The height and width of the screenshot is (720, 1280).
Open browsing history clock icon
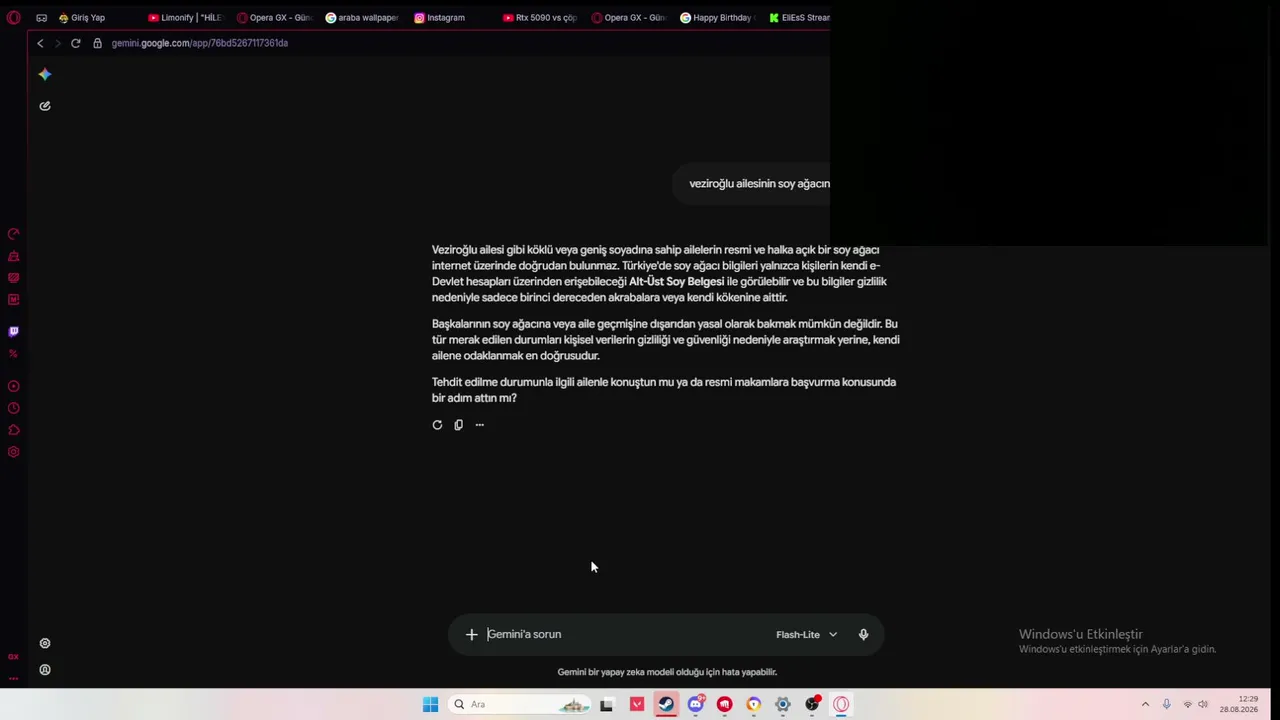click(13, 408)
